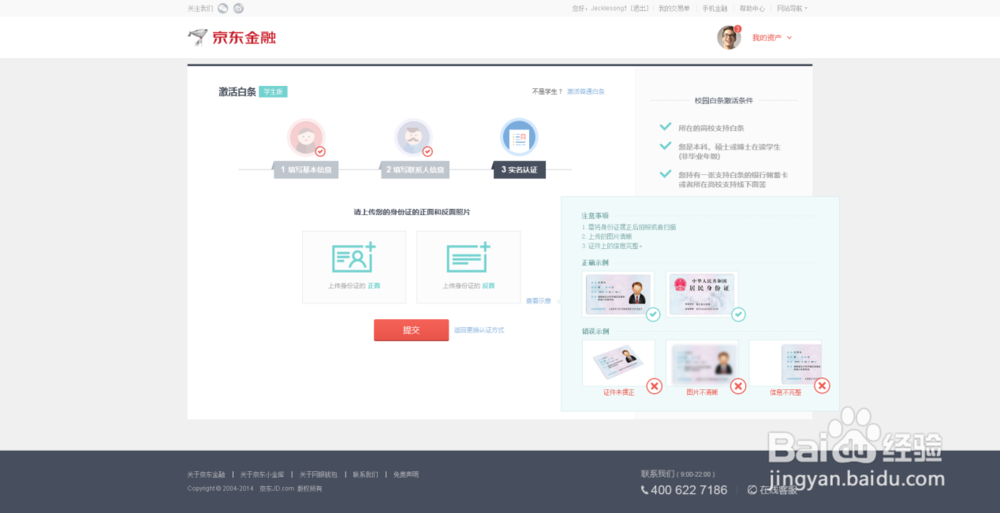This screenshot has height=513, width=1000.
Task: Click 关于京东金融 footer link
Action: click(206, 475)
